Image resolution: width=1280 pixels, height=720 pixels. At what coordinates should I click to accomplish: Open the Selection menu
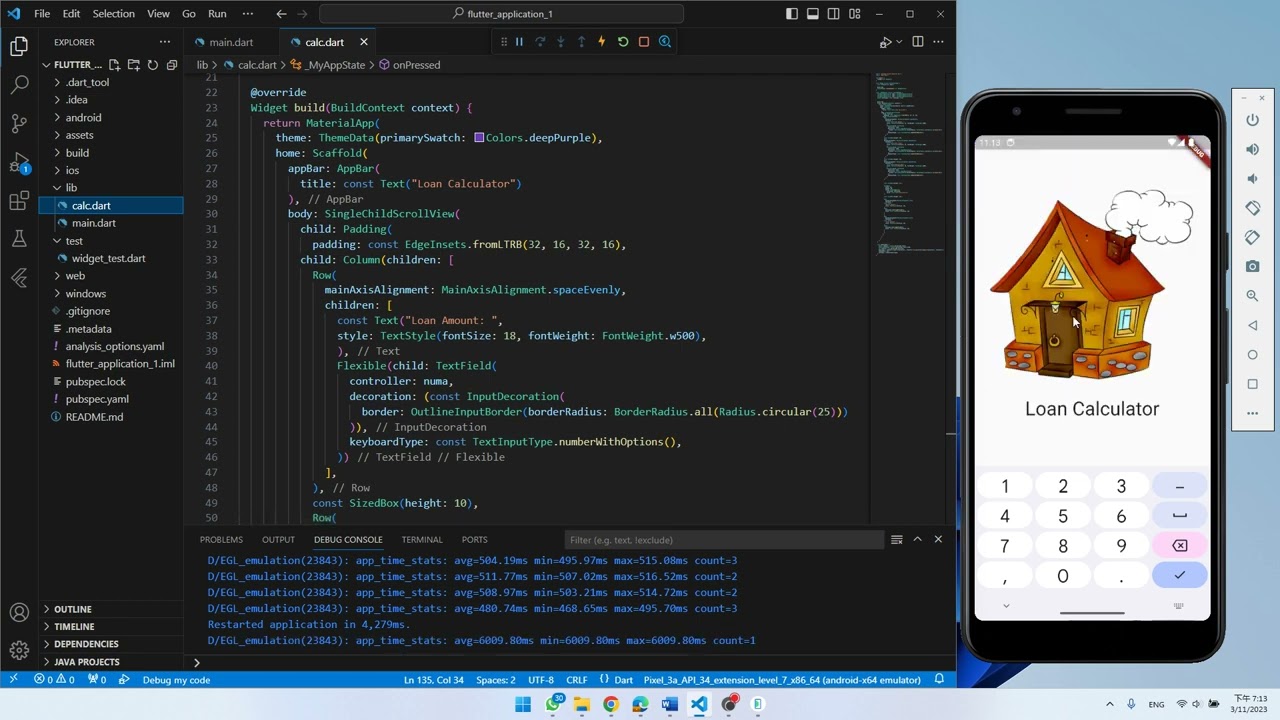tap(113, 14)
